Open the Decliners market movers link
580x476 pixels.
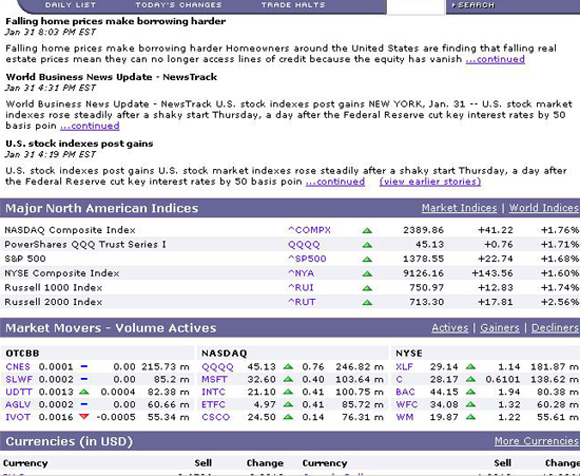[x=555, y=328]
